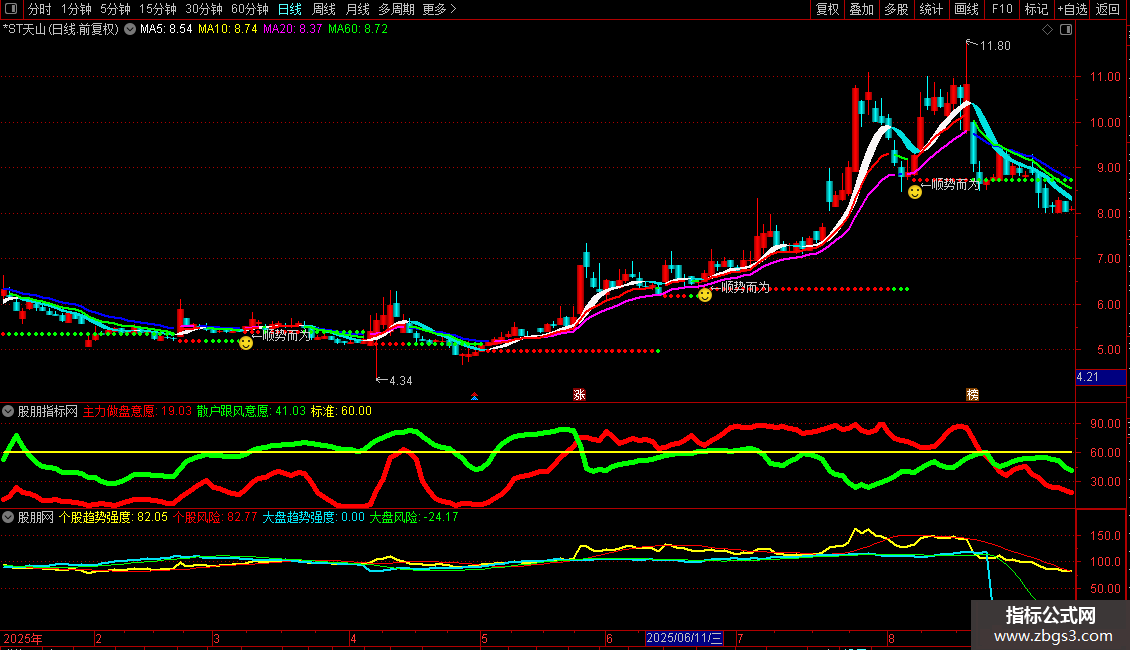1130x650 pixels.
Task: Click the 4.34 low price label
Action: coord(401,381)
